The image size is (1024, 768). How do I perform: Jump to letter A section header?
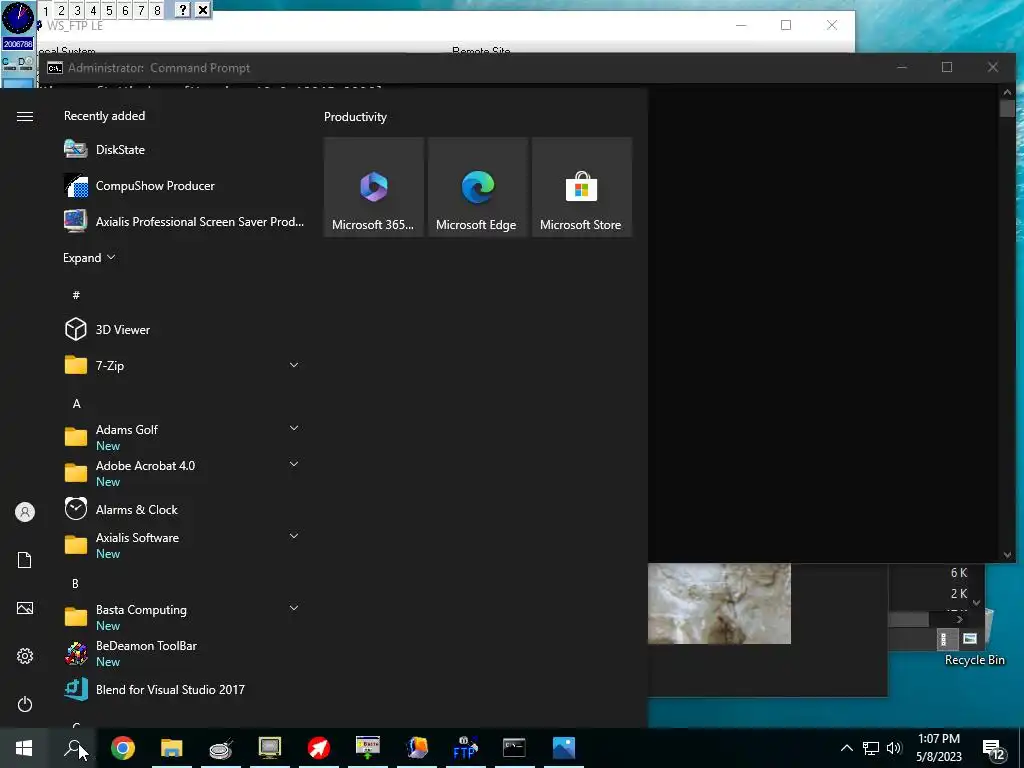76,404
